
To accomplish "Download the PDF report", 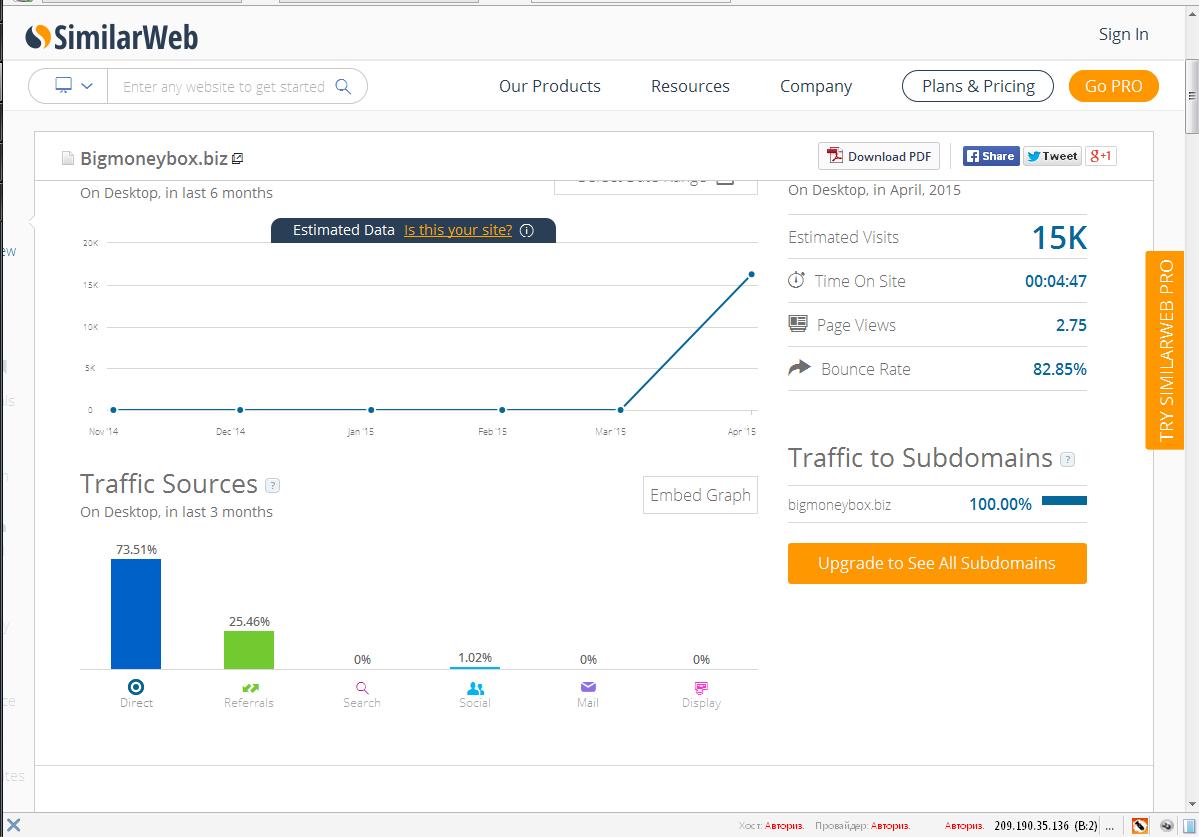I will (879, 156).
